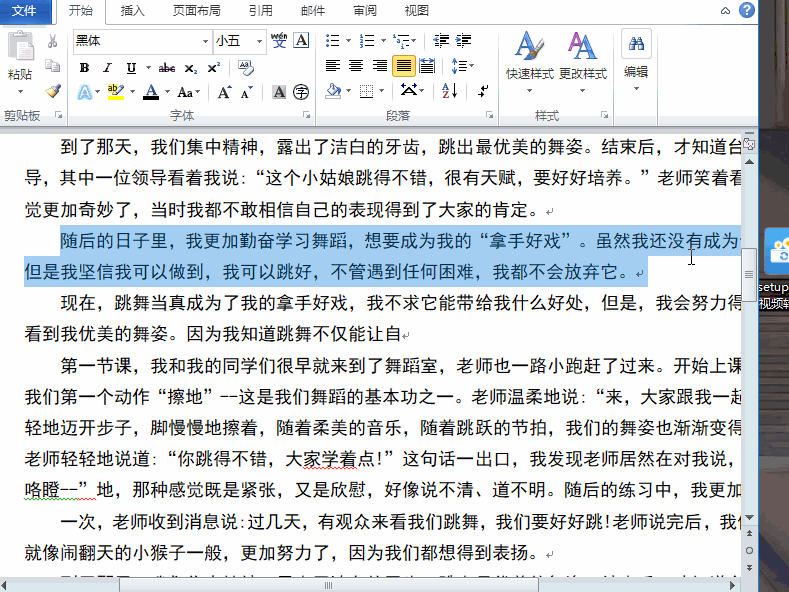This screenshot has width=789, height=592.
Task: Apply the yellow text highlight color
Action: 115,92
